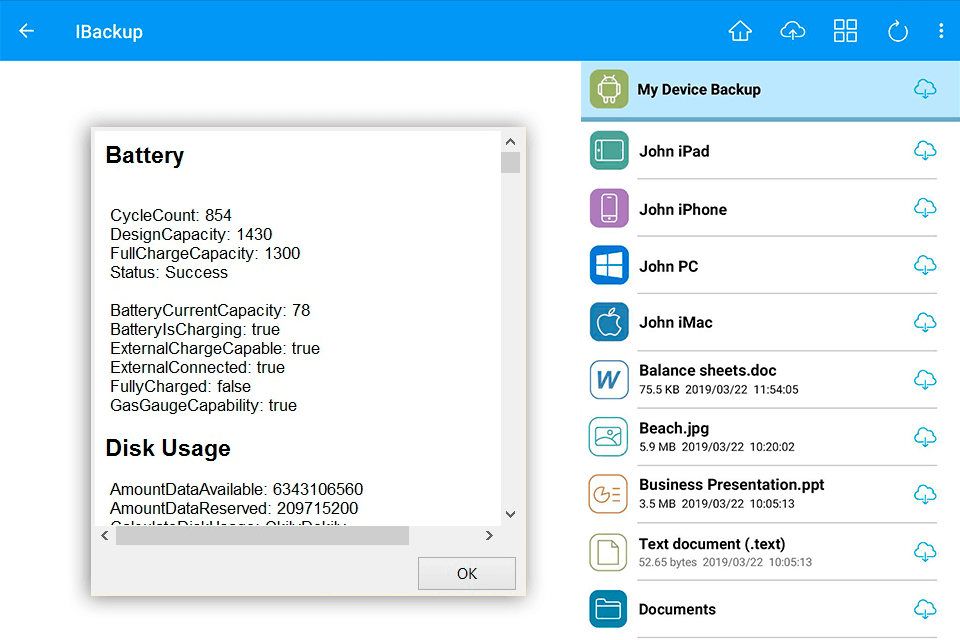The width and height of the screenshot is (960, 640).
Task: Open the home screen via the home icon
Action: 740,30
